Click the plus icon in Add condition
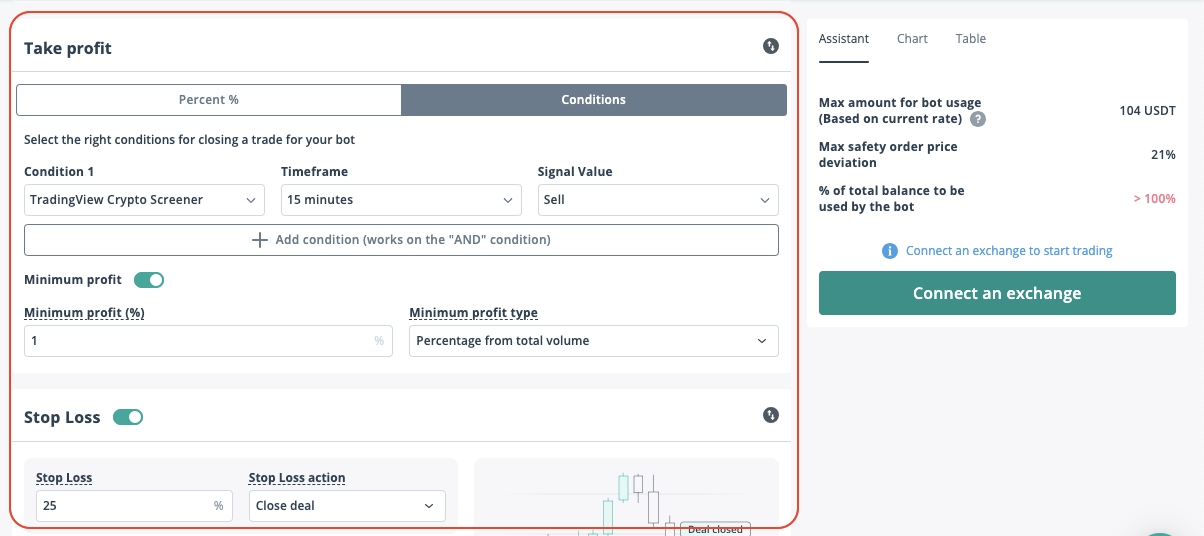Viewport: 1204px width, 536px height. [x=260, y=240]
